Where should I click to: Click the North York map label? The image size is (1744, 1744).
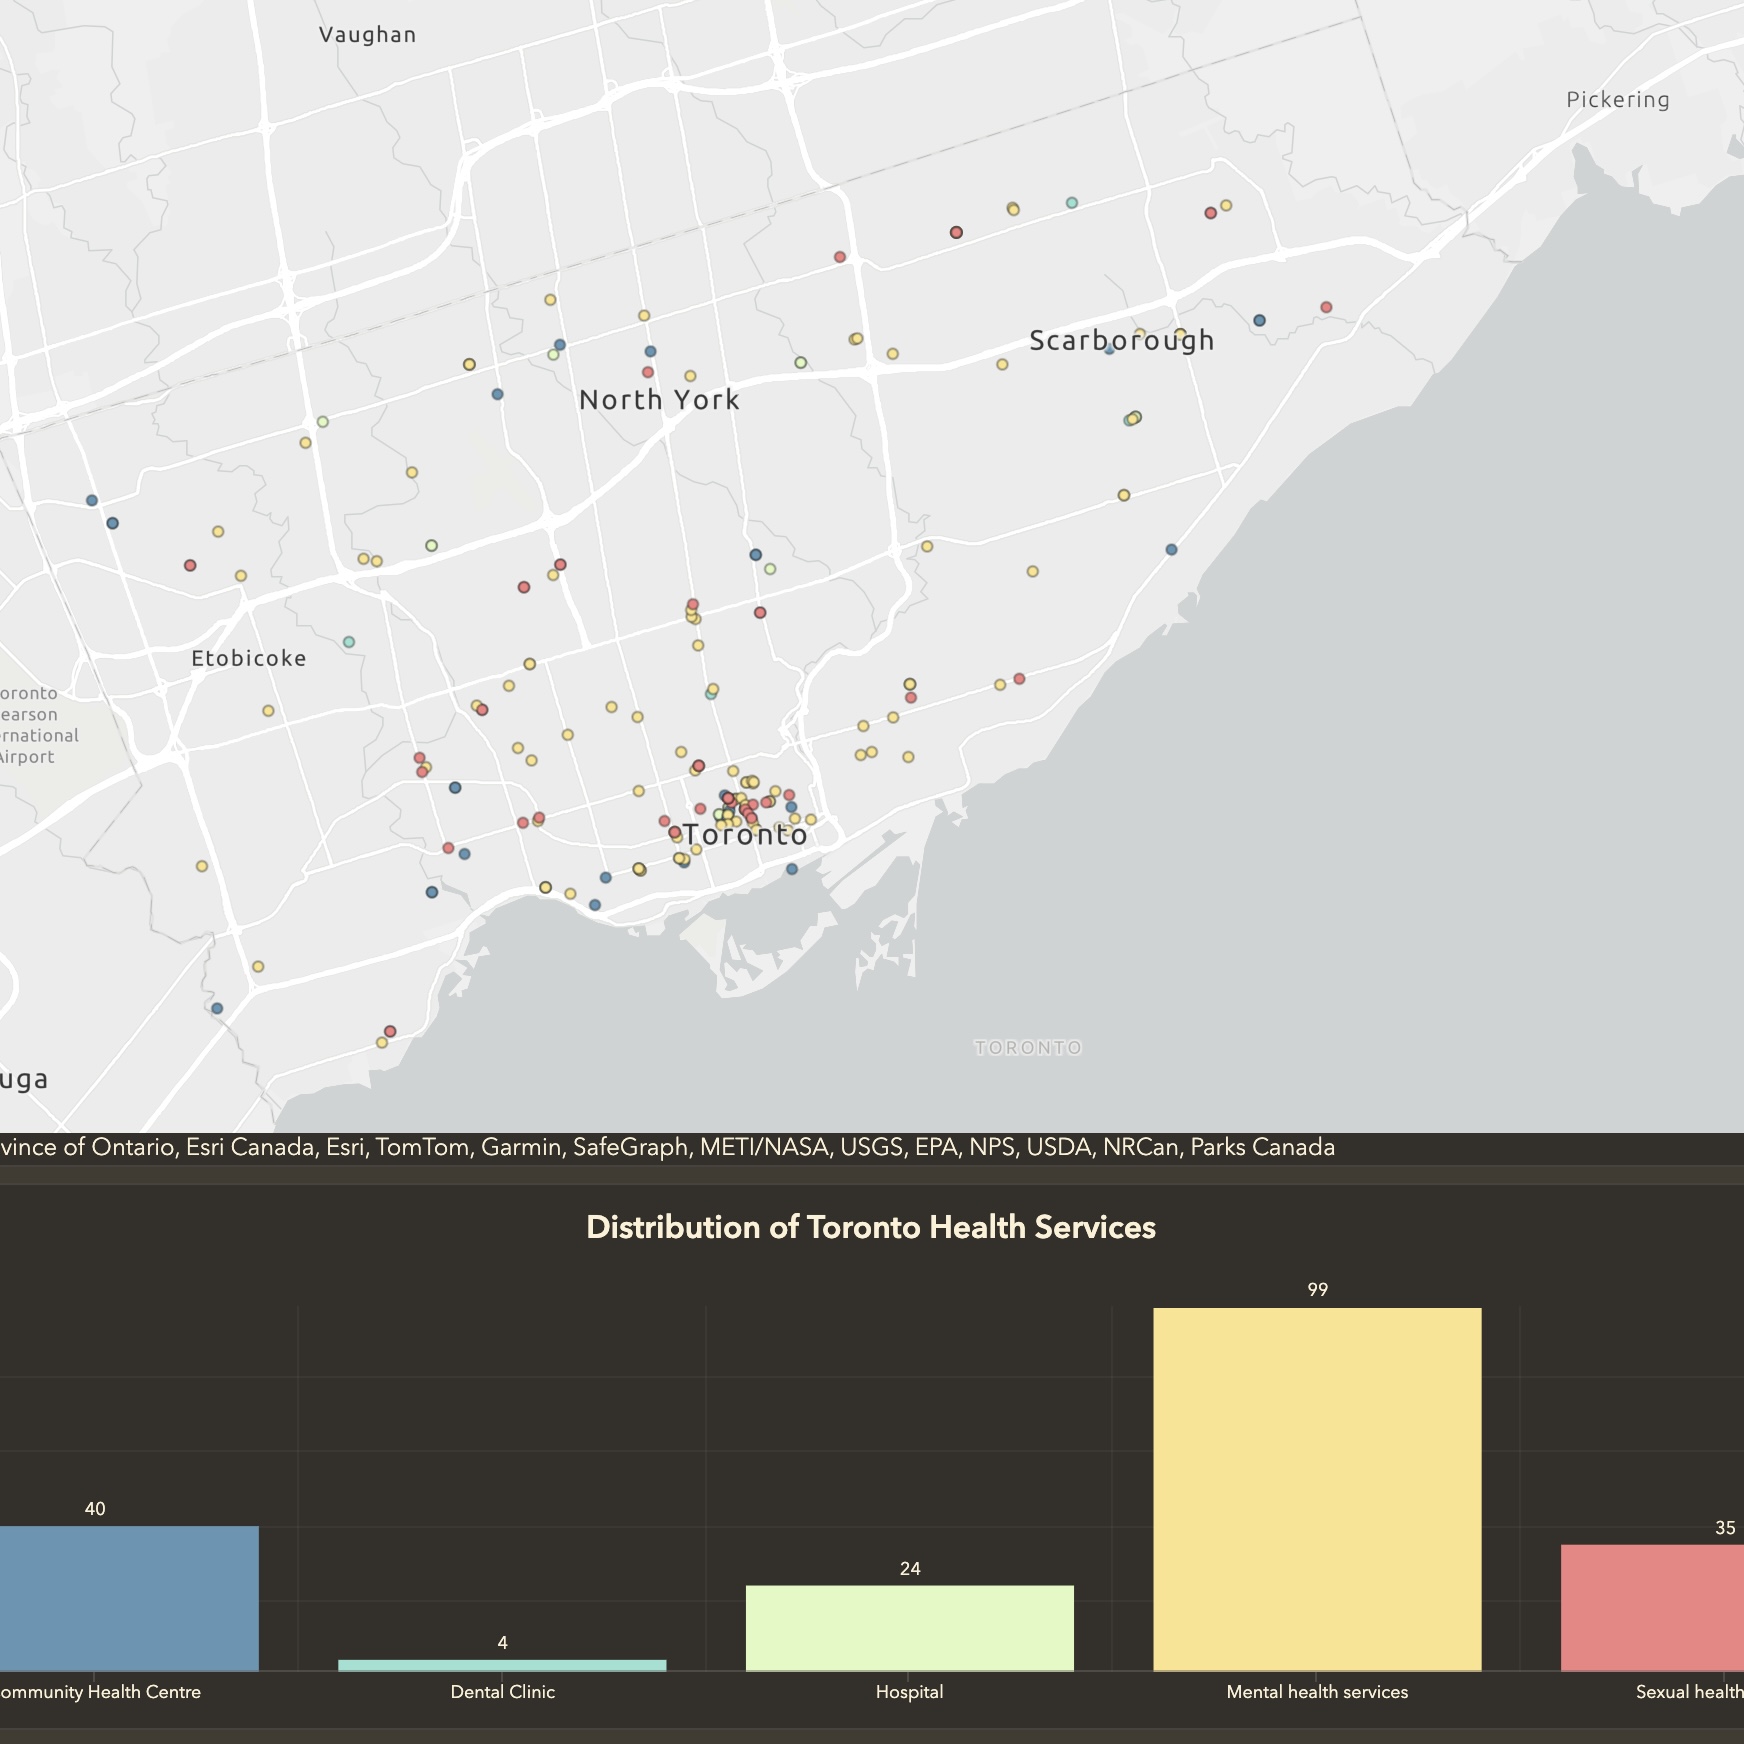(x=659, y=400)
